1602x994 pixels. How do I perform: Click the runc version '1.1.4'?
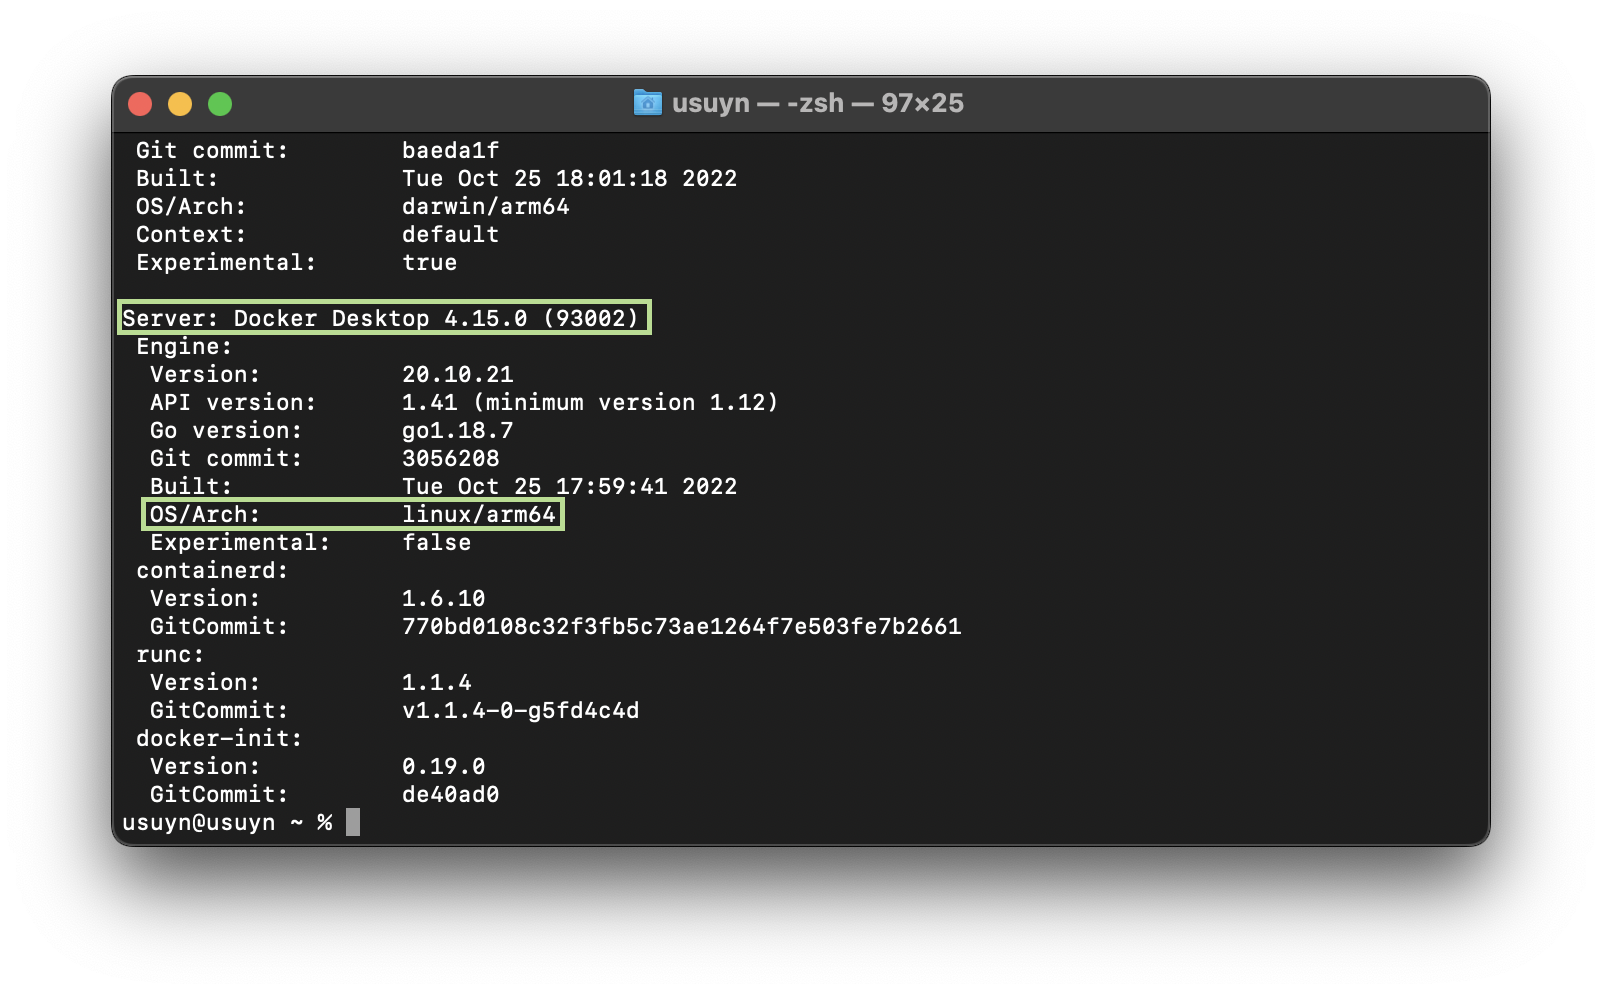click(436, 682)
